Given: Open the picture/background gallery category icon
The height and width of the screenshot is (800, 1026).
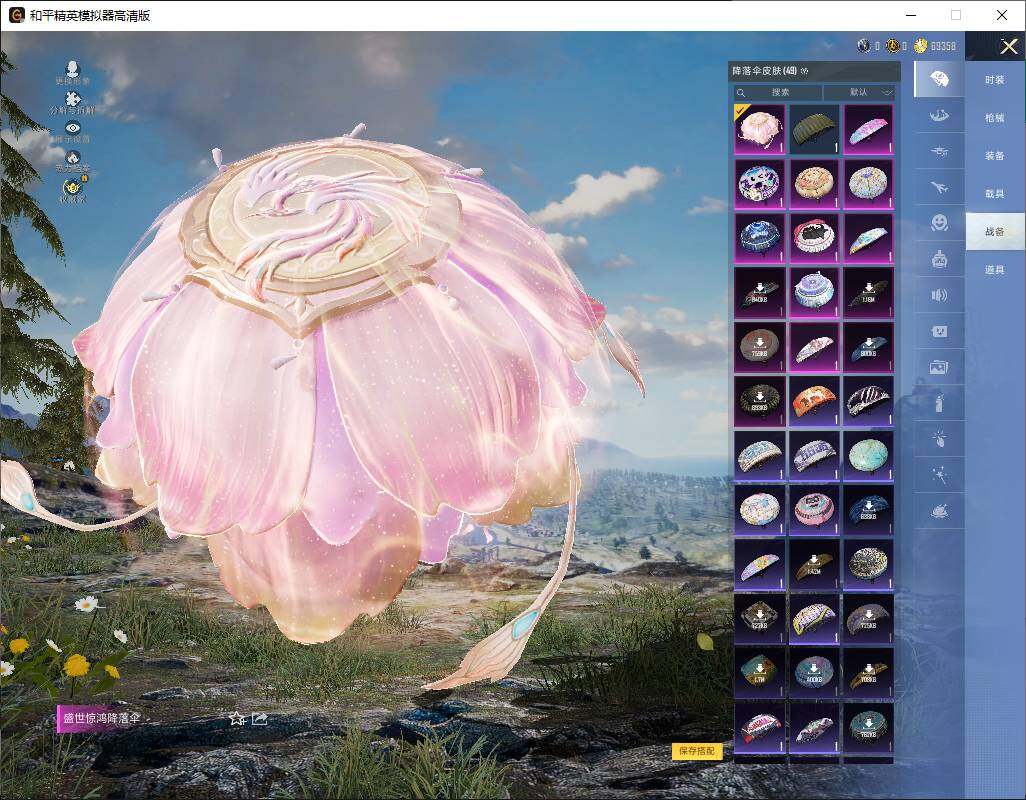Looking at the screenshot, I should click(x=939, y=367).
